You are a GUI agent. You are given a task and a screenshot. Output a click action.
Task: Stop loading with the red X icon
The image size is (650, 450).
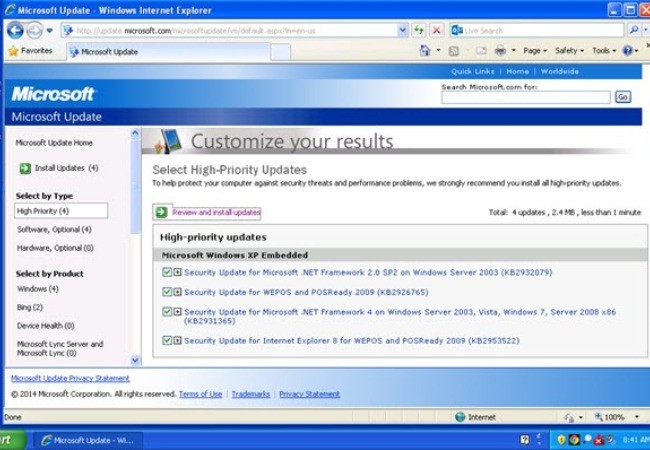pyautogui.click(x=436, y=30)
